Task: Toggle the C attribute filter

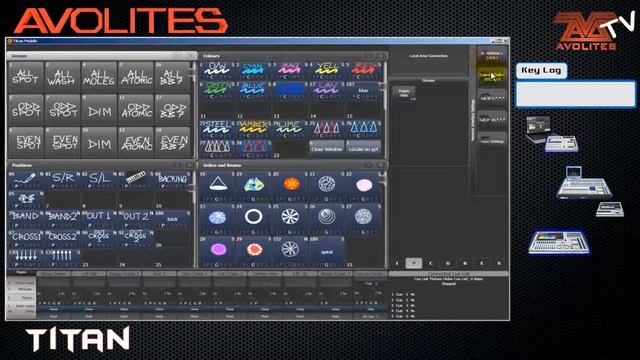Action: pos(431,263)
